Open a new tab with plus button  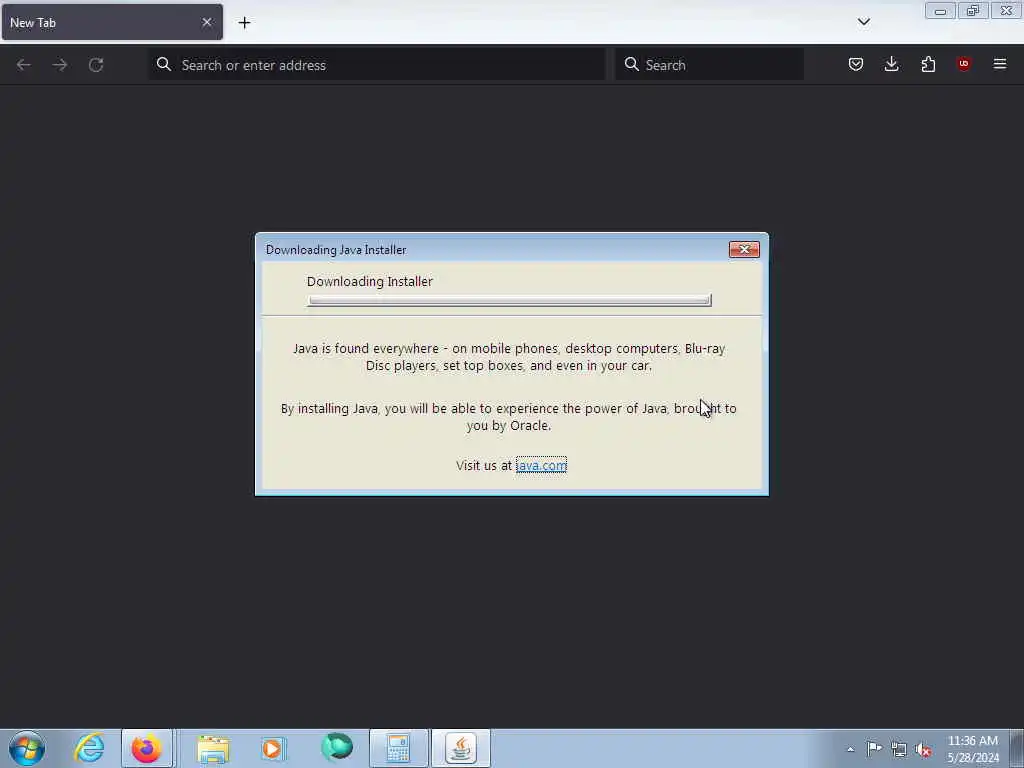click(x=244, y=23)
